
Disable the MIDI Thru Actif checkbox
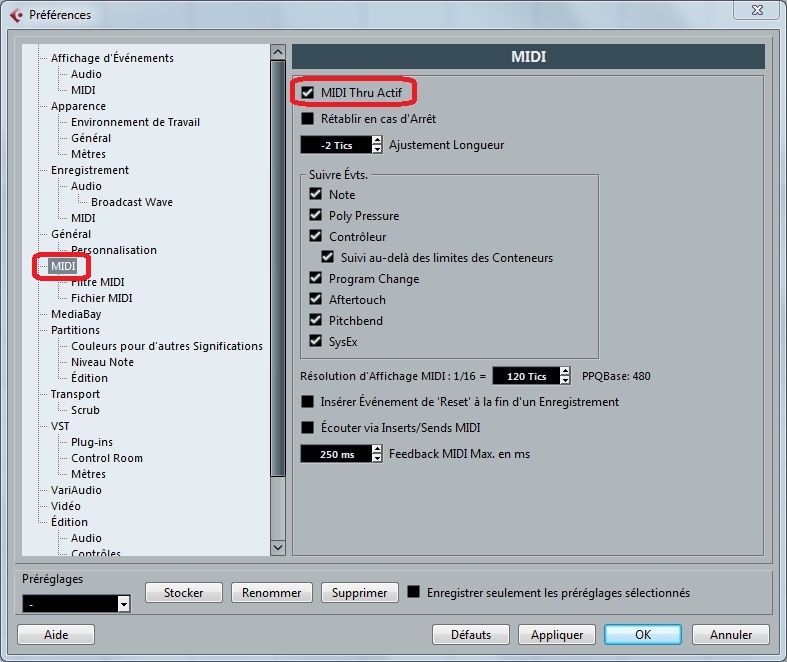coord(308,93)
